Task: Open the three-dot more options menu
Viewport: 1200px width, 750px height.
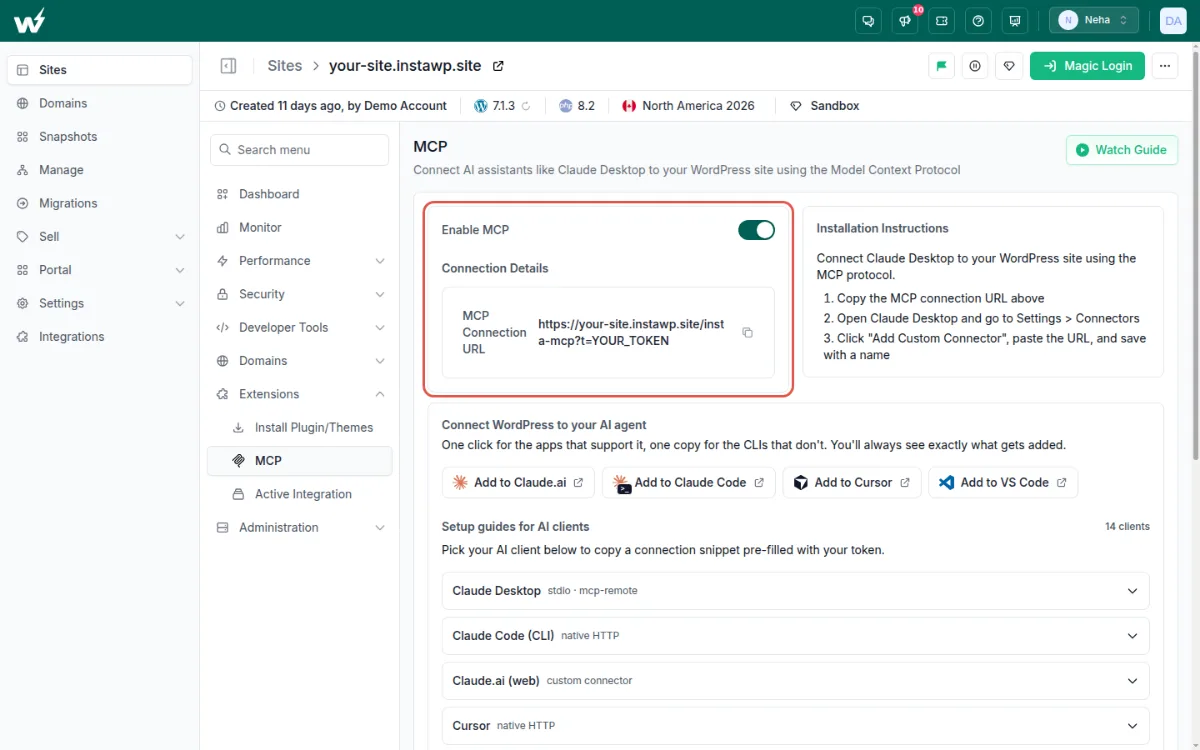Action: click(1164, 66)
